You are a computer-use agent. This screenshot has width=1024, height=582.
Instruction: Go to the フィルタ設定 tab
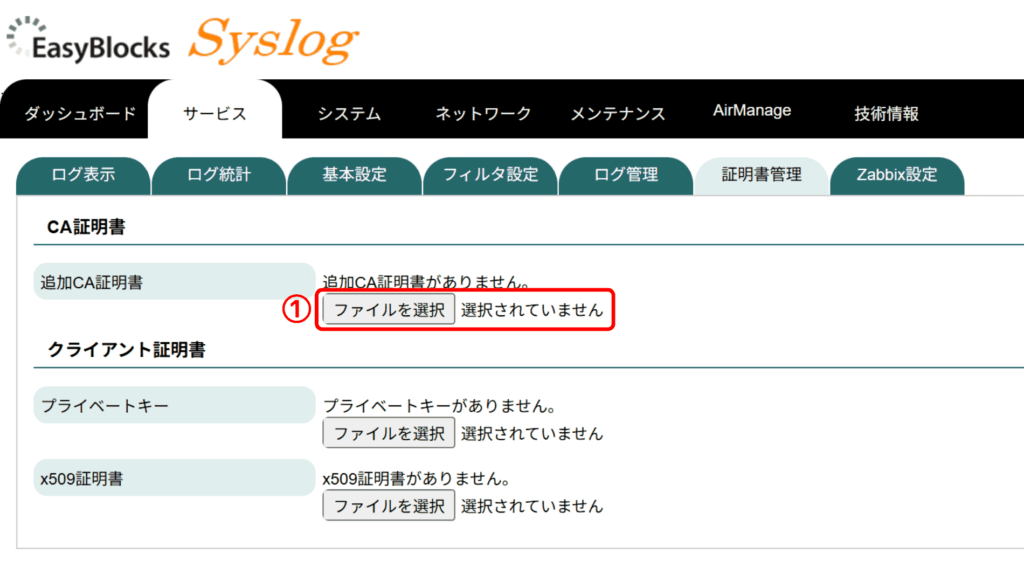(490, 175)
